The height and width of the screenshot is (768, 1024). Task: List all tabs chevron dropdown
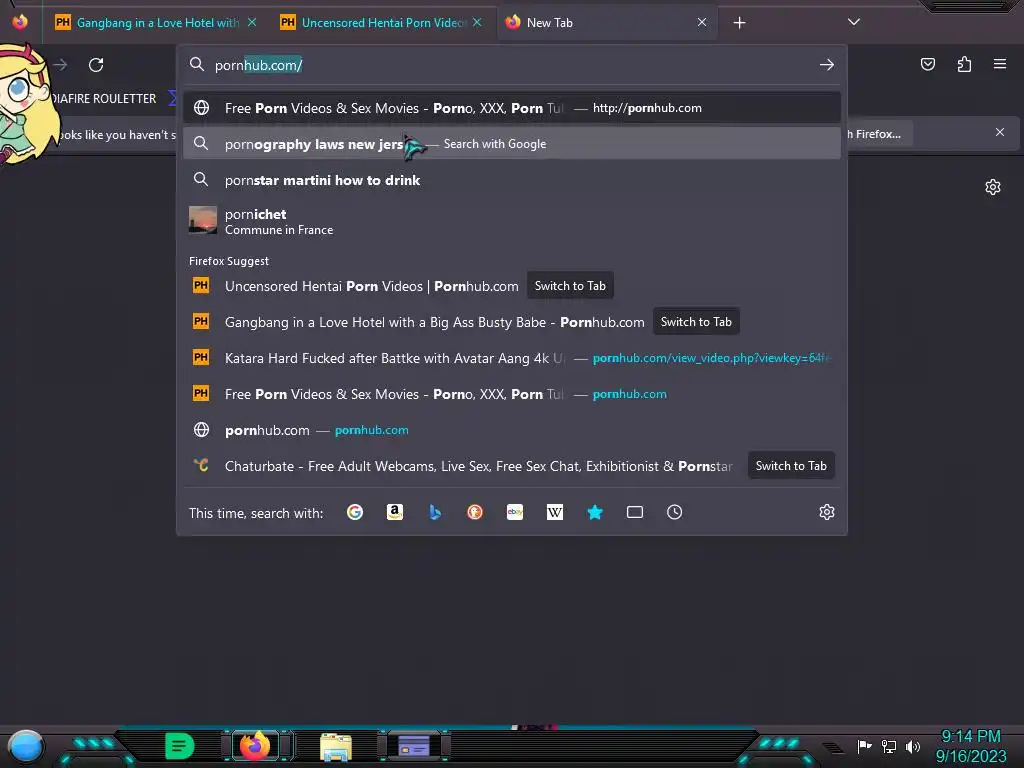click(x=854, y=22)
